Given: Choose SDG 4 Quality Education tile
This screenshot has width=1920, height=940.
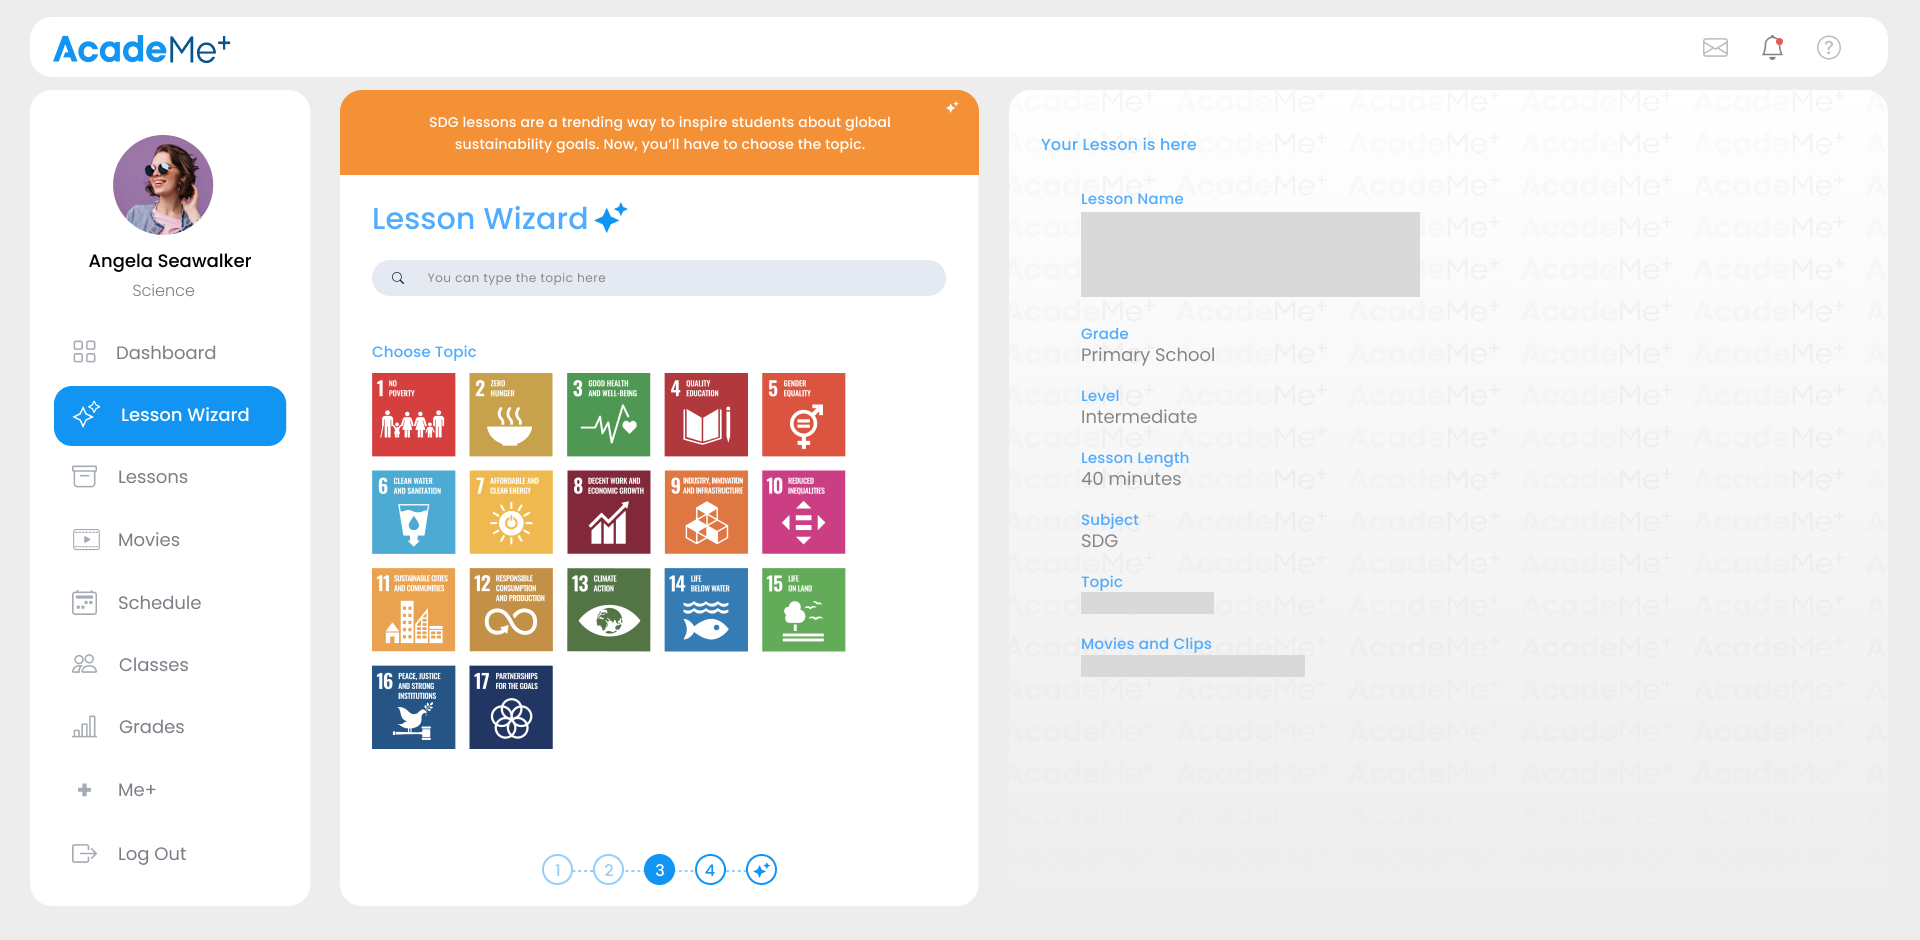Looking at the screenshot, I should [x=706, y=414].
